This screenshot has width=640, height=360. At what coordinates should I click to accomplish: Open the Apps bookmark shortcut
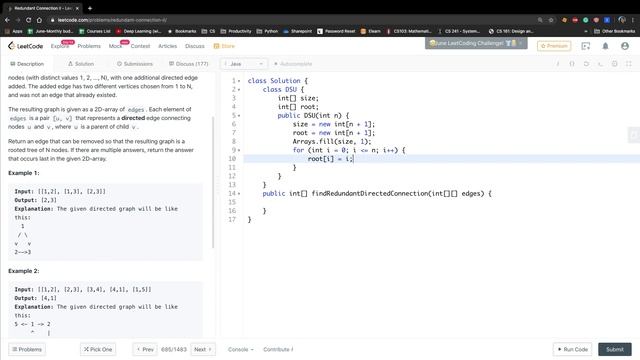point(13,31)
